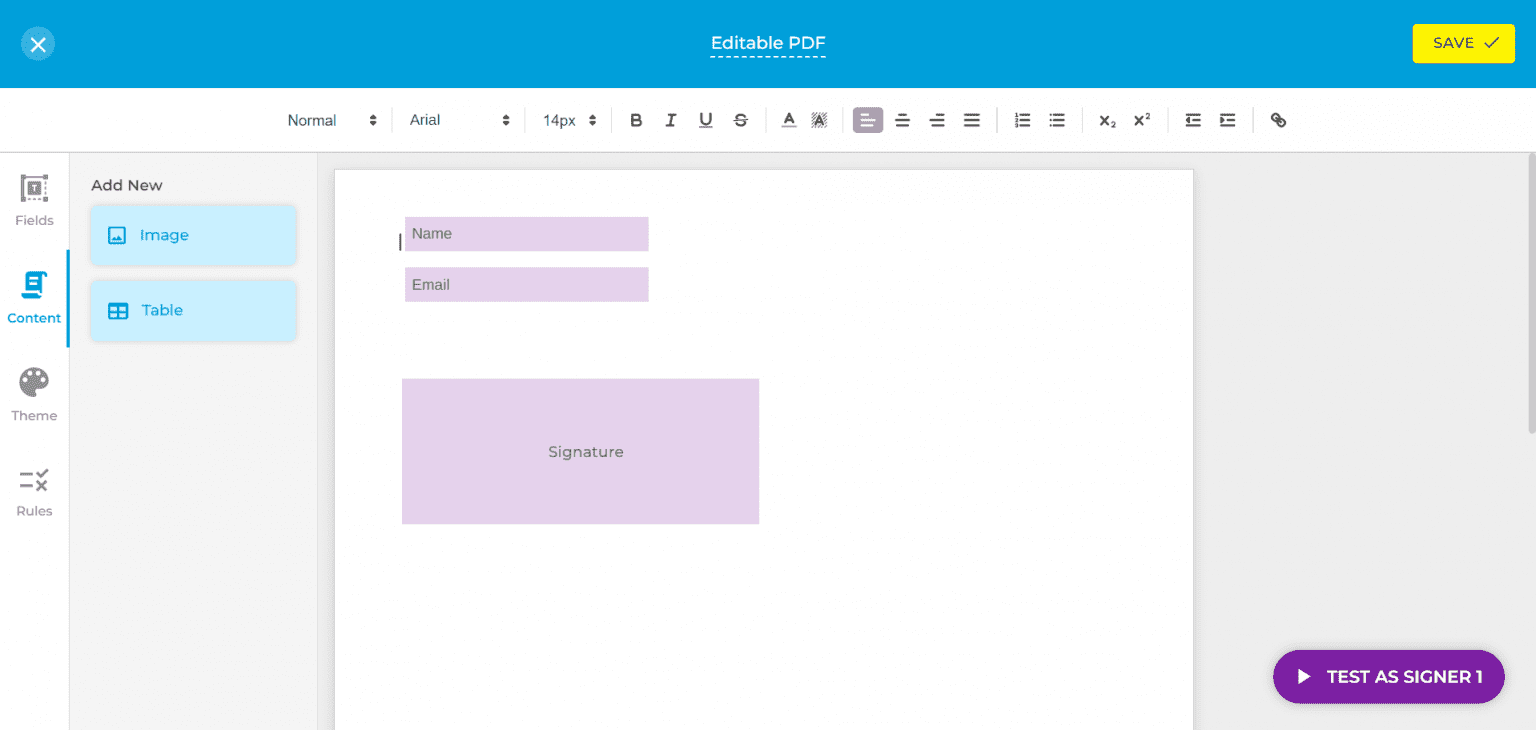Apply superscript formatting
This screenshot has width=1536, height=730.
click(1140, 120)
